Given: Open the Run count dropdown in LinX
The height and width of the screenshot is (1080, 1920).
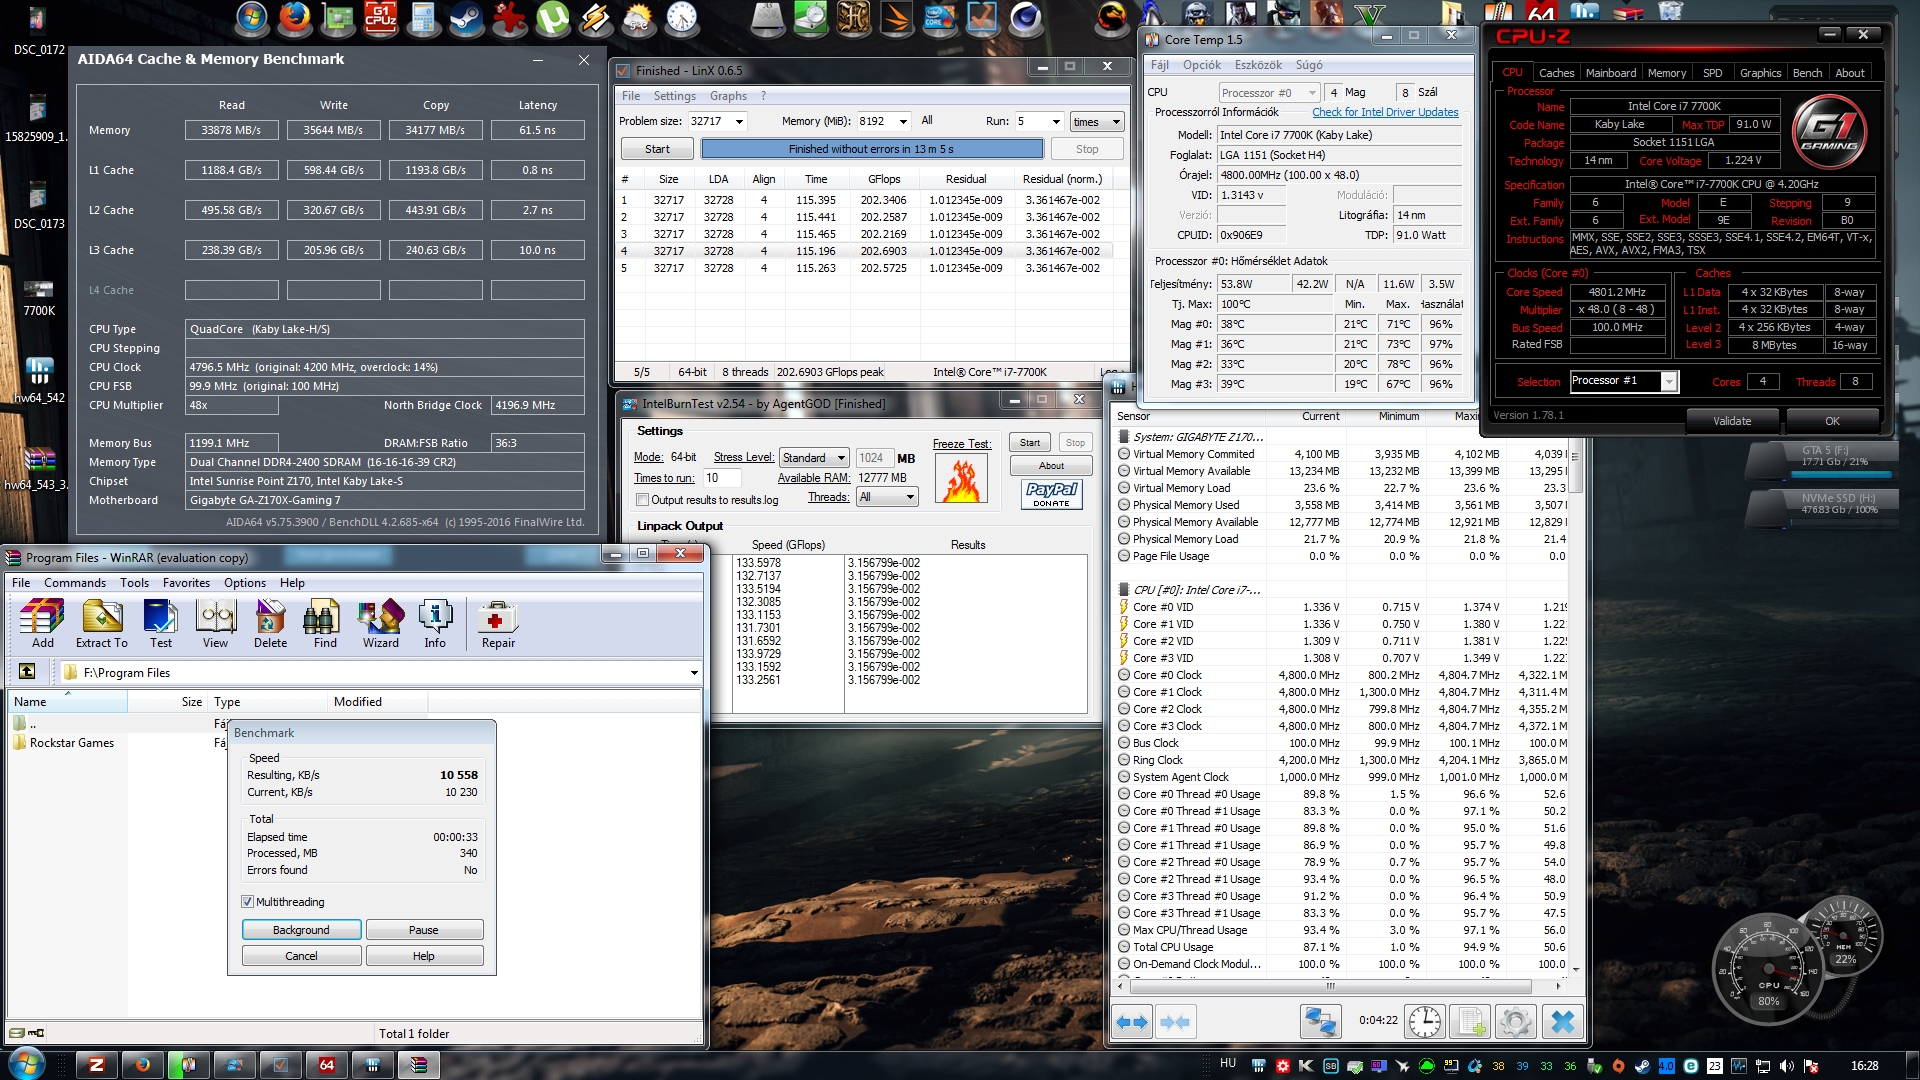Looking at the screenshot, I should [1056, 121].
